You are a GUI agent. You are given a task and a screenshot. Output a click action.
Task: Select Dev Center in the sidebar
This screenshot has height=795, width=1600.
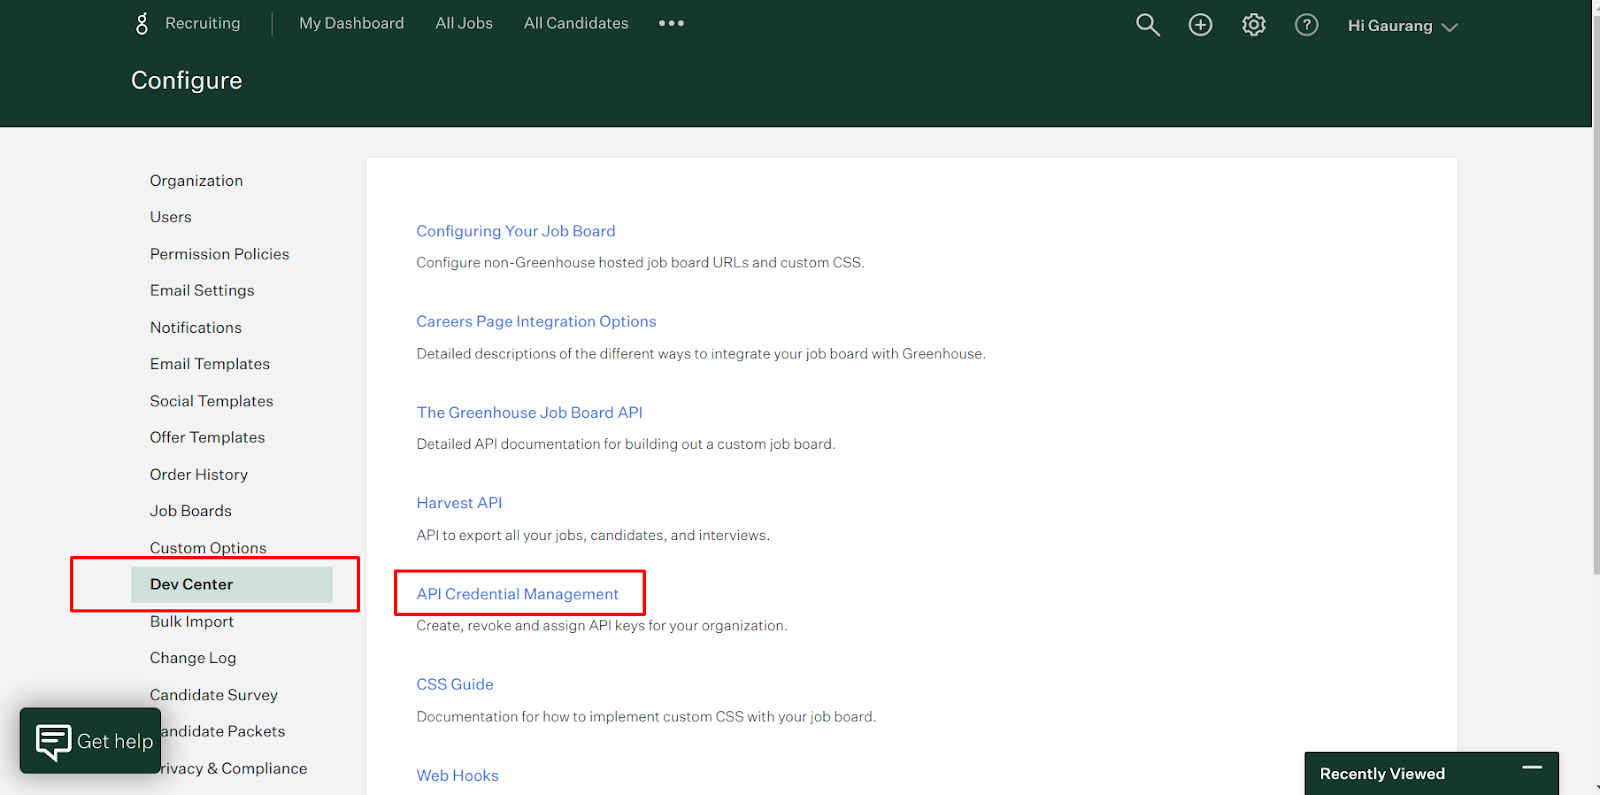point(232,585)
